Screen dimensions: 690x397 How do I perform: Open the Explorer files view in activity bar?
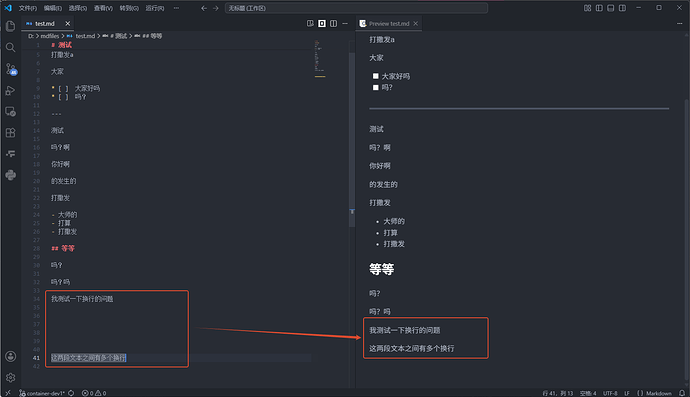pyautogui.click(x=11, y=26)
